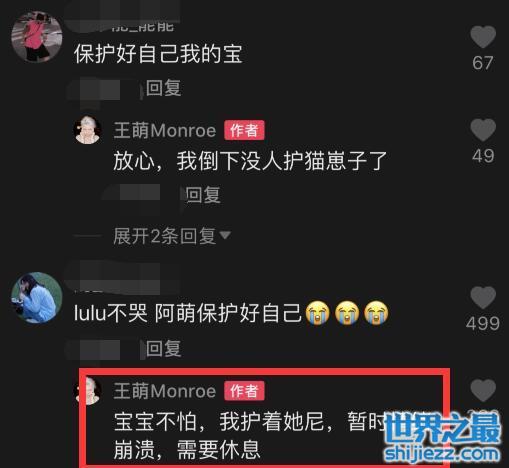Tap the heart beside the red-boxed reply
The image size is (509, 468).
pyautogui.click(x=483, y=390)
